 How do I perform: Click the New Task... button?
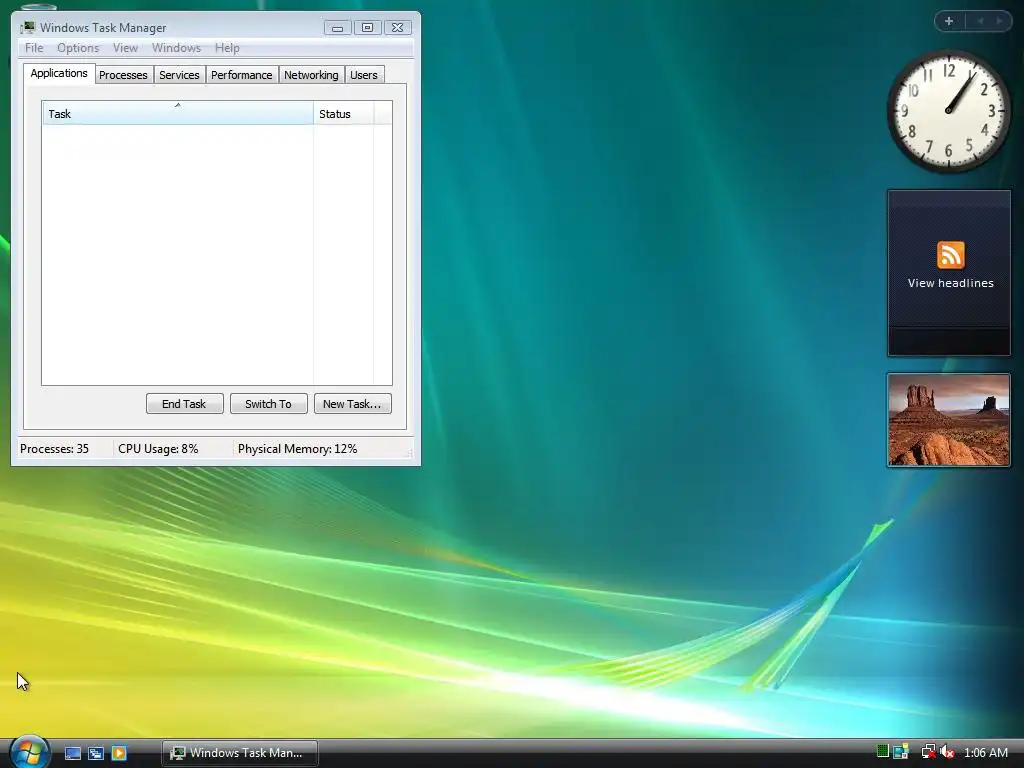click(353, 404)
